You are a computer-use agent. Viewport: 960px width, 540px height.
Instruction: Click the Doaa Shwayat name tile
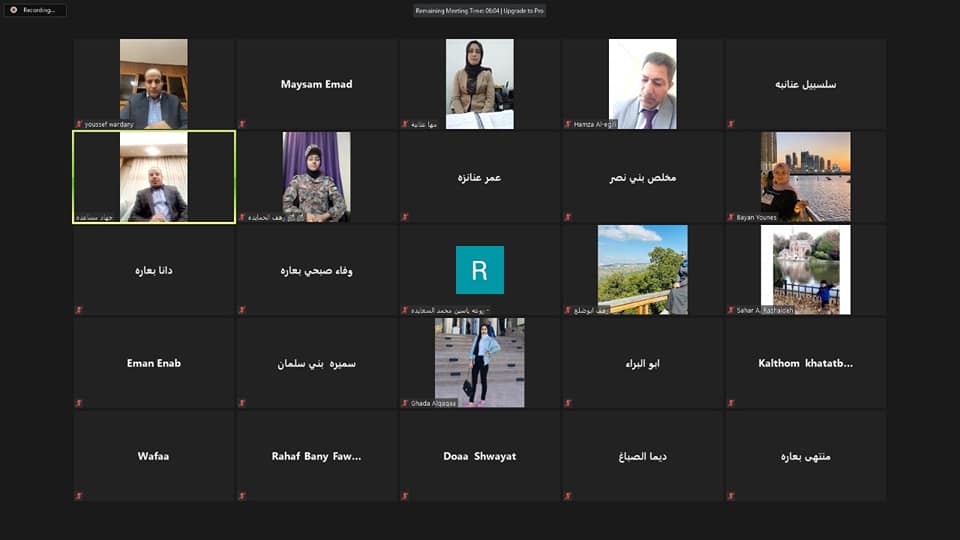coord(479,456)
